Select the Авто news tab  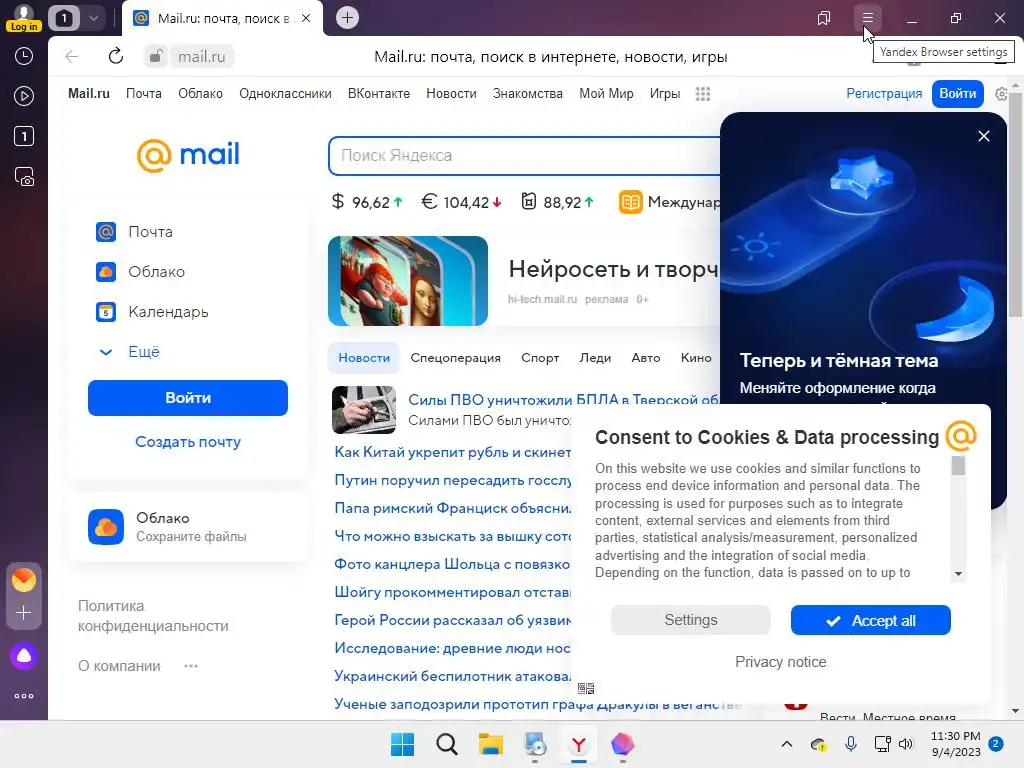(646, 358)
